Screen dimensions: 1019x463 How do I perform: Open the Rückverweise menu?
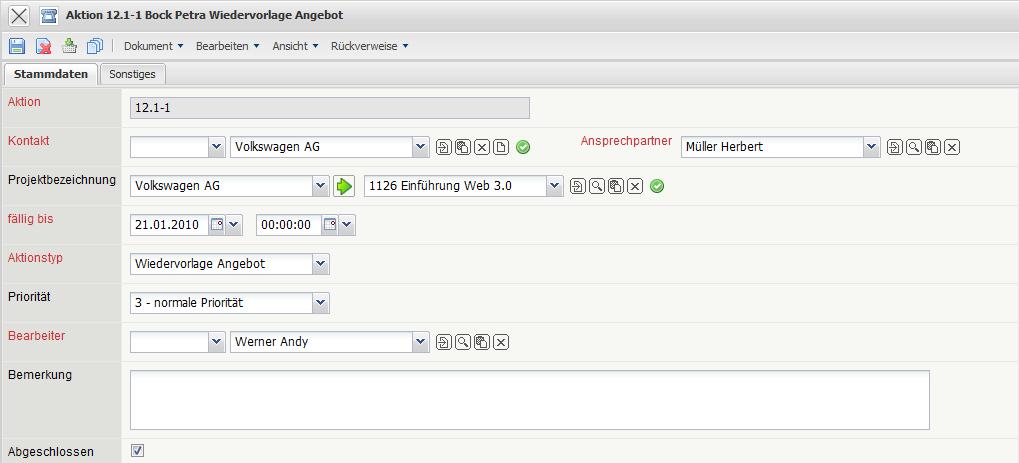[x=369, y=46]
